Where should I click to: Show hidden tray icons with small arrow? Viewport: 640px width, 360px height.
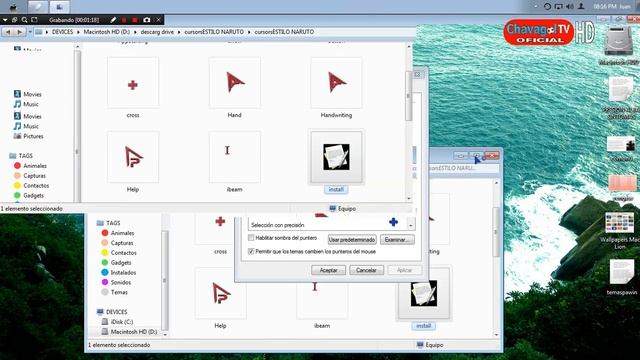point(536,7)
